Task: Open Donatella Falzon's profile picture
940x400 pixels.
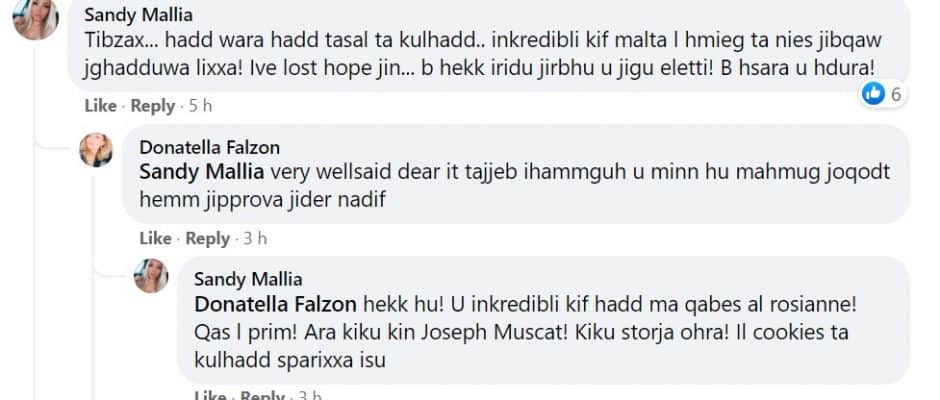Action: (x=96, y=150)
